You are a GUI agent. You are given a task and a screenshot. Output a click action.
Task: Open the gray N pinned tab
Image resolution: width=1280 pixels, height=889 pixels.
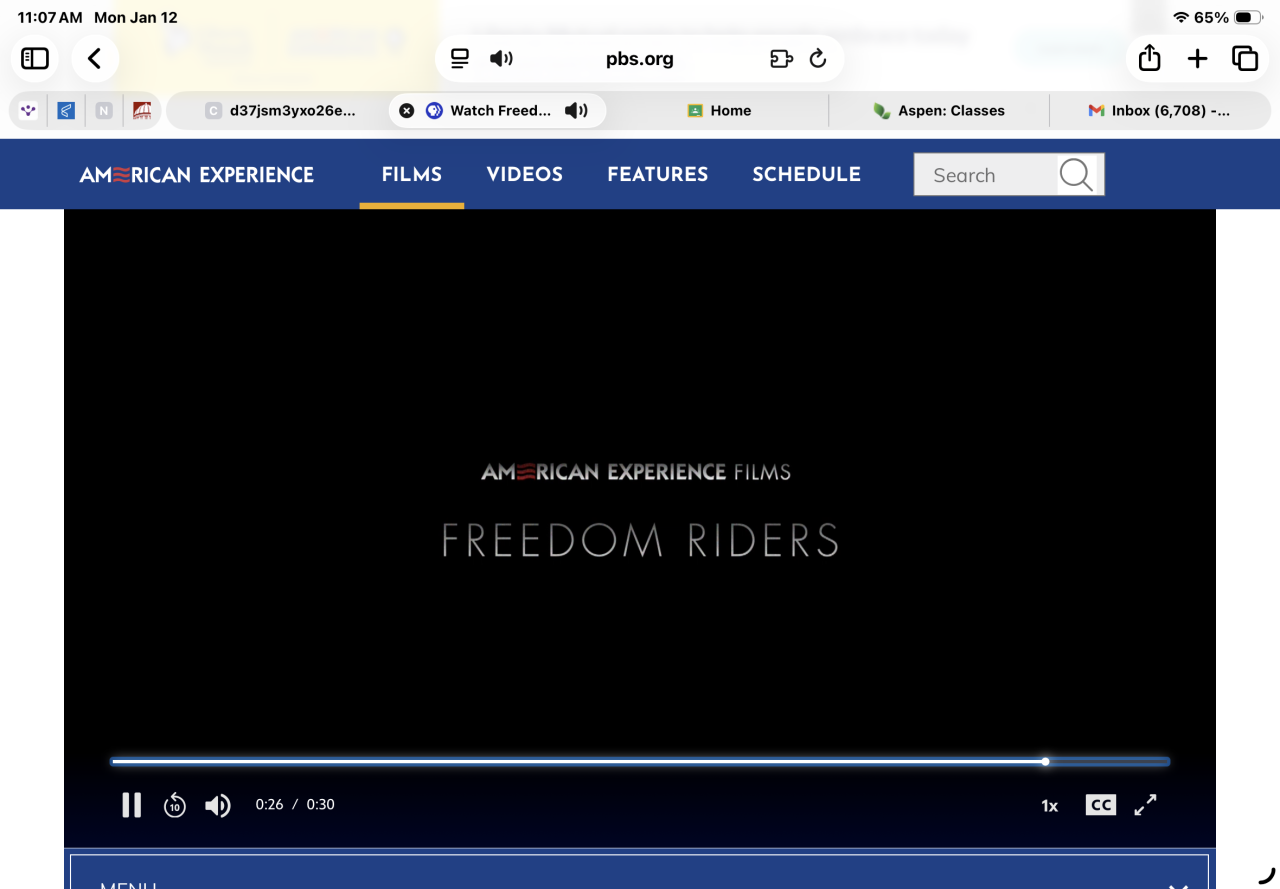tap(104, 111)
